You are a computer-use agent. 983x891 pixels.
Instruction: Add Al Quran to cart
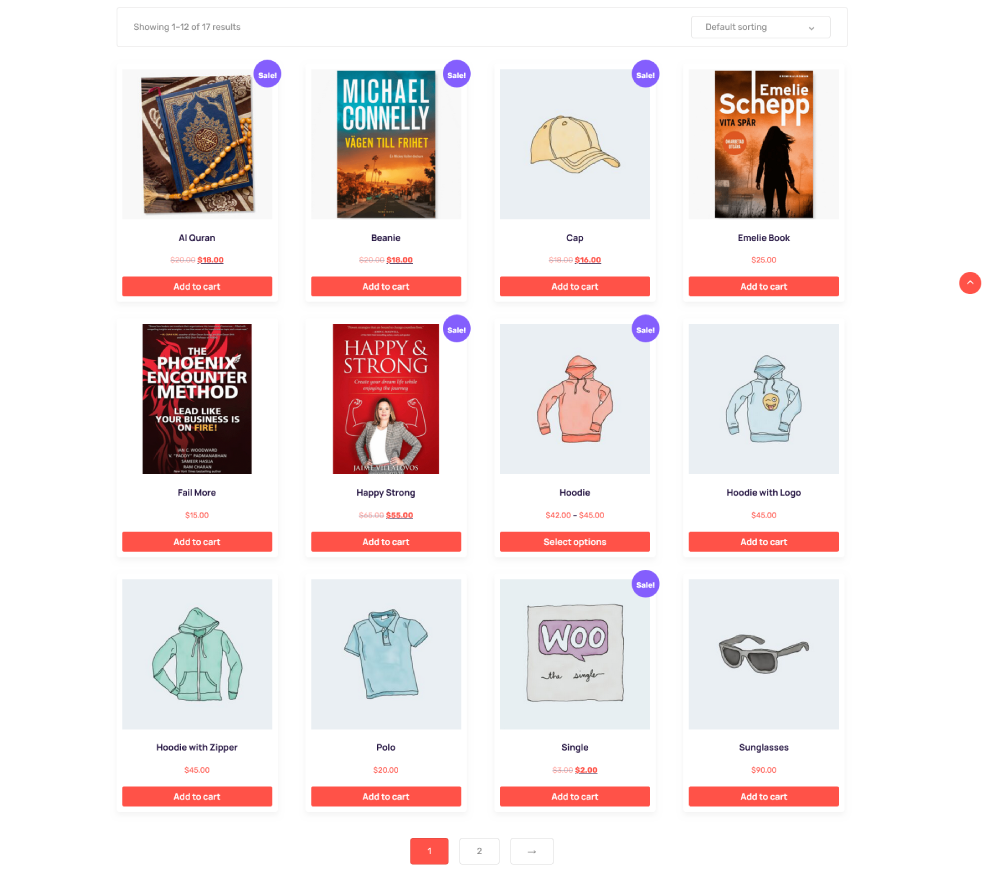point(197,287)
